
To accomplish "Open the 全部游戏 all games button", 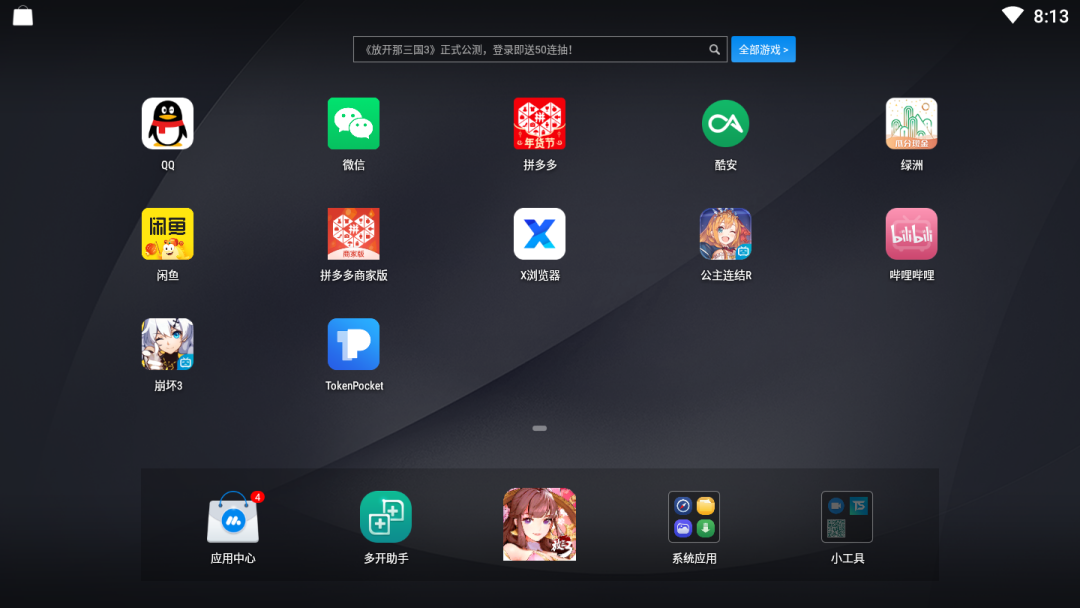I will (763, 50).
